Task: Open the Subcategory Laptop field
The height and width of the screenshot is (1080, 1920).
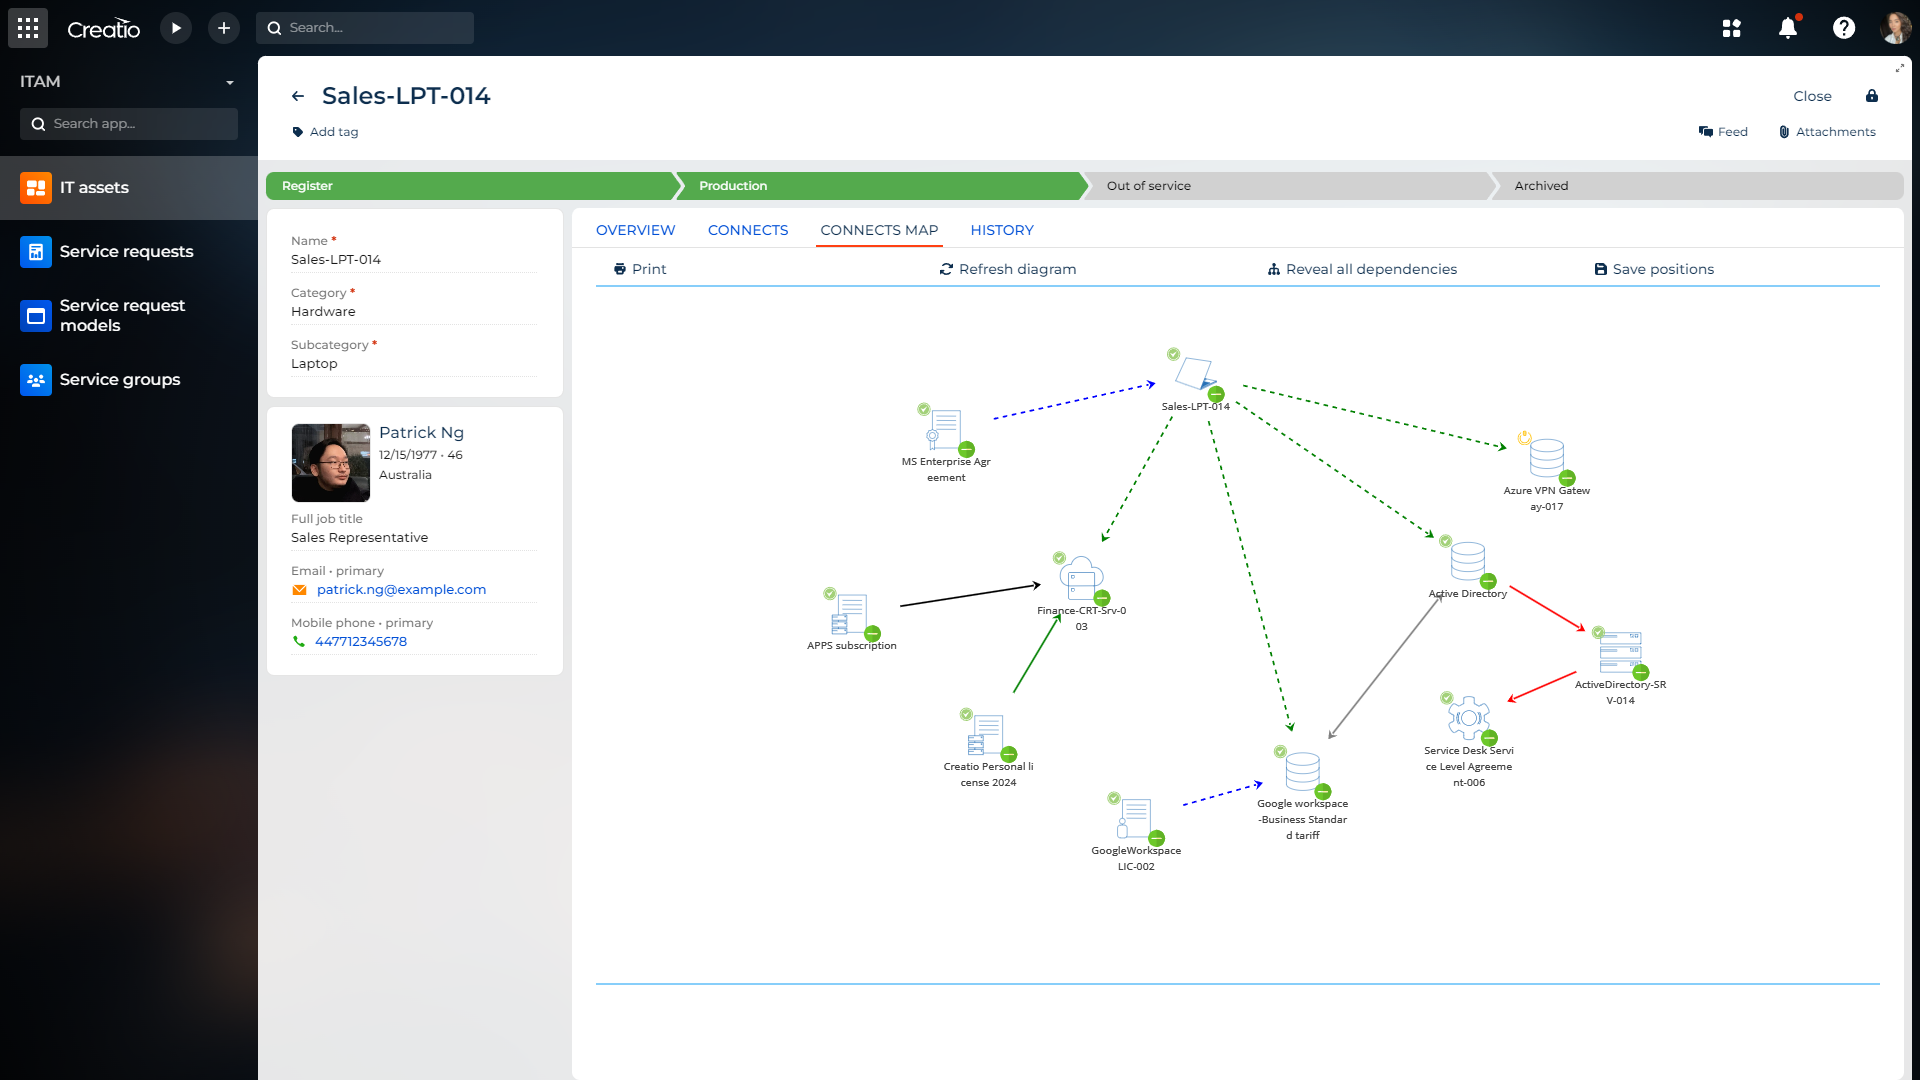Action: click(x=414, y=364)
